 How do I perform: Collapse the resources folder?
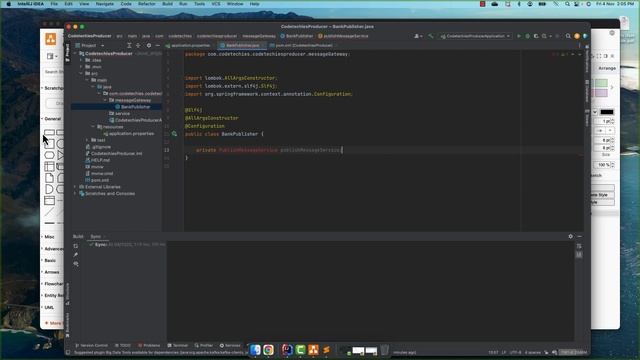click(93, 127)
